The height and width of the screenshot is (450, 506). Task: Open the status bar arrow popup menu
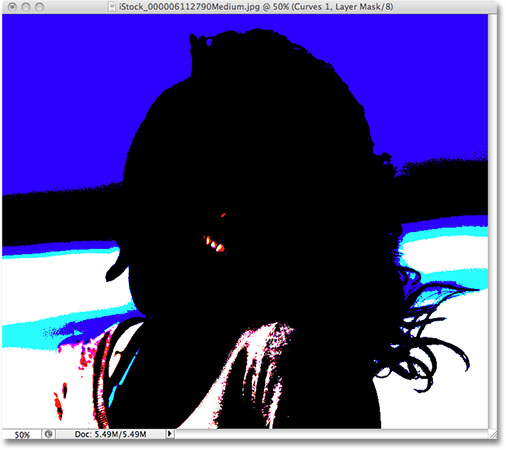click(x=170, y=434)
